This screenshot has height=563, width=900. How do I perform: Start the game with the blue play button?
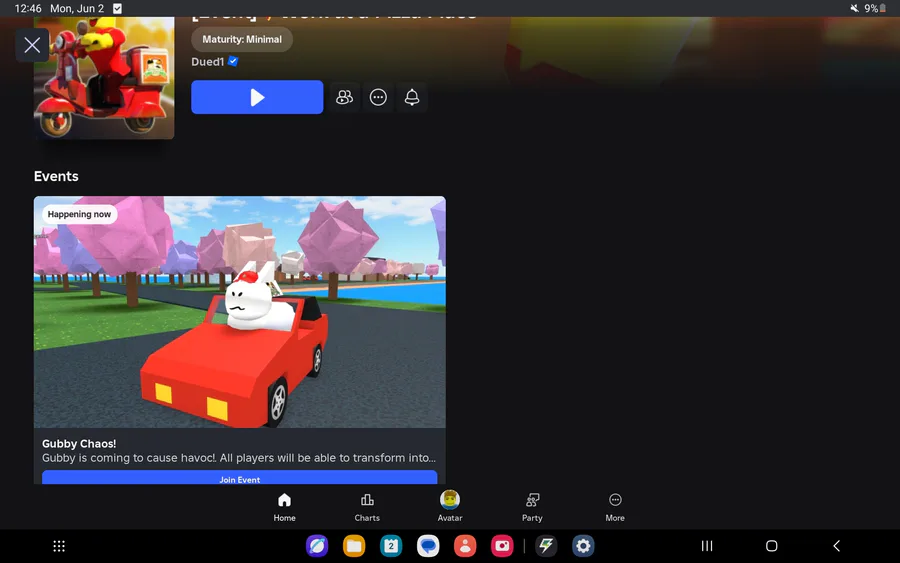(x=257, y=97)
